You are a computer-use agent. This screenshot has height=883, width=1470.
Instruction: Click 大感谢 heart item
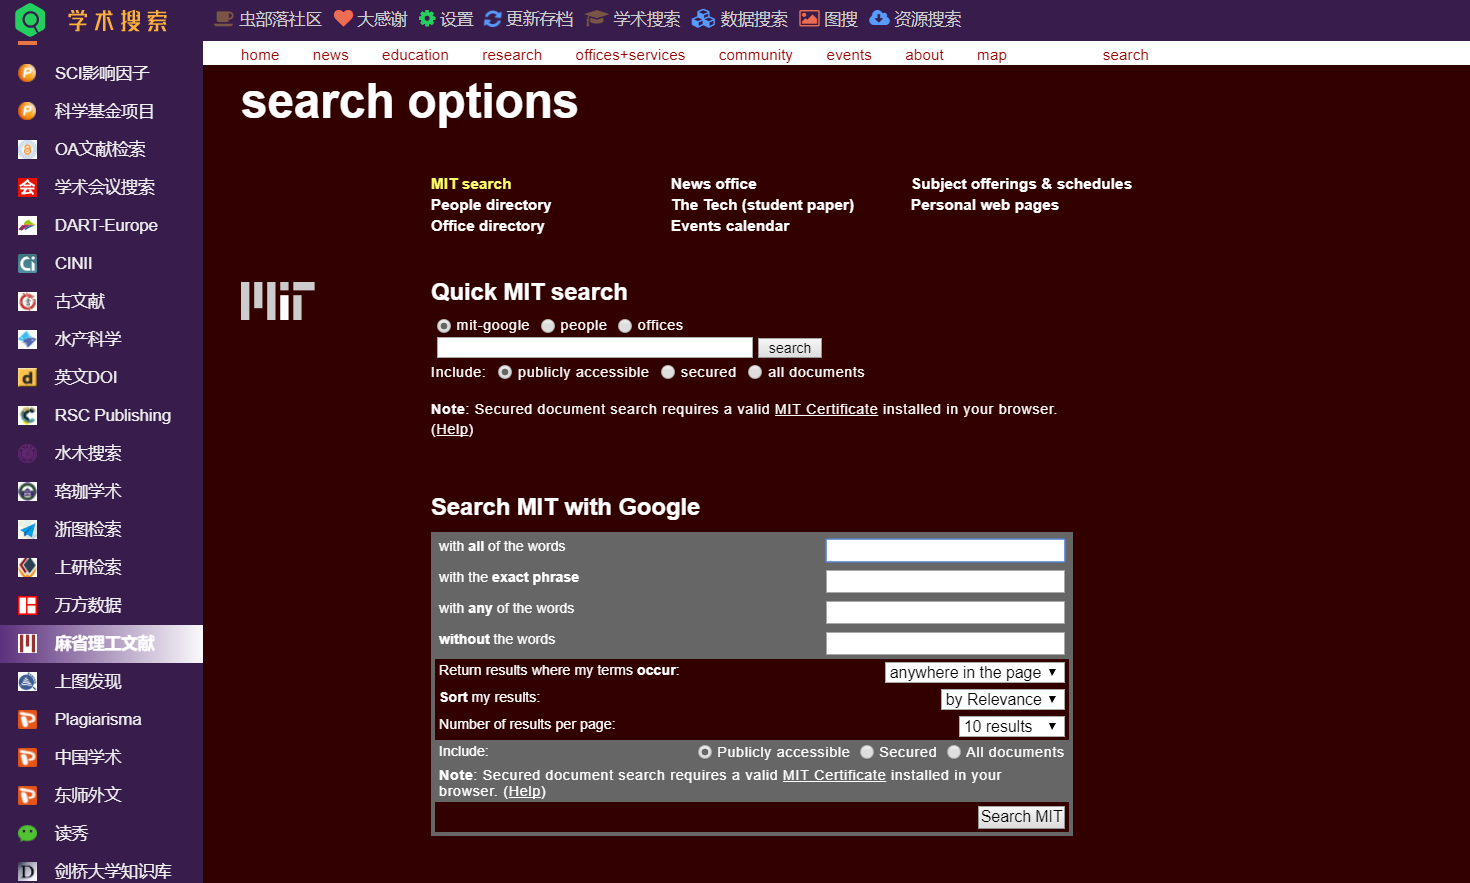[x=371, y=19]
